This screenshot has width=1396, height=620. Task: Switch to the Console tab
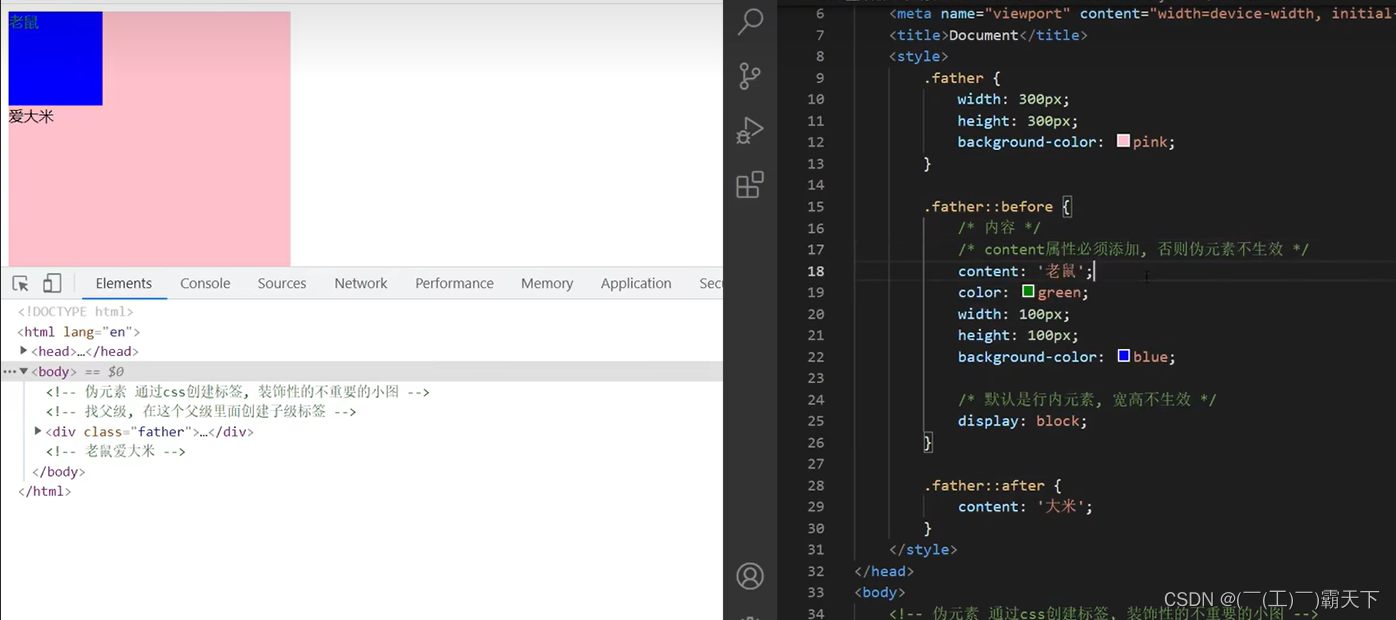tap(205, 284)
